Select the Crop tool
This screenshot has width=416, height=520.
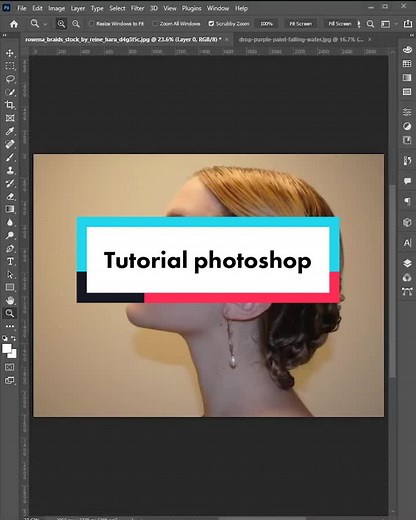10,105
